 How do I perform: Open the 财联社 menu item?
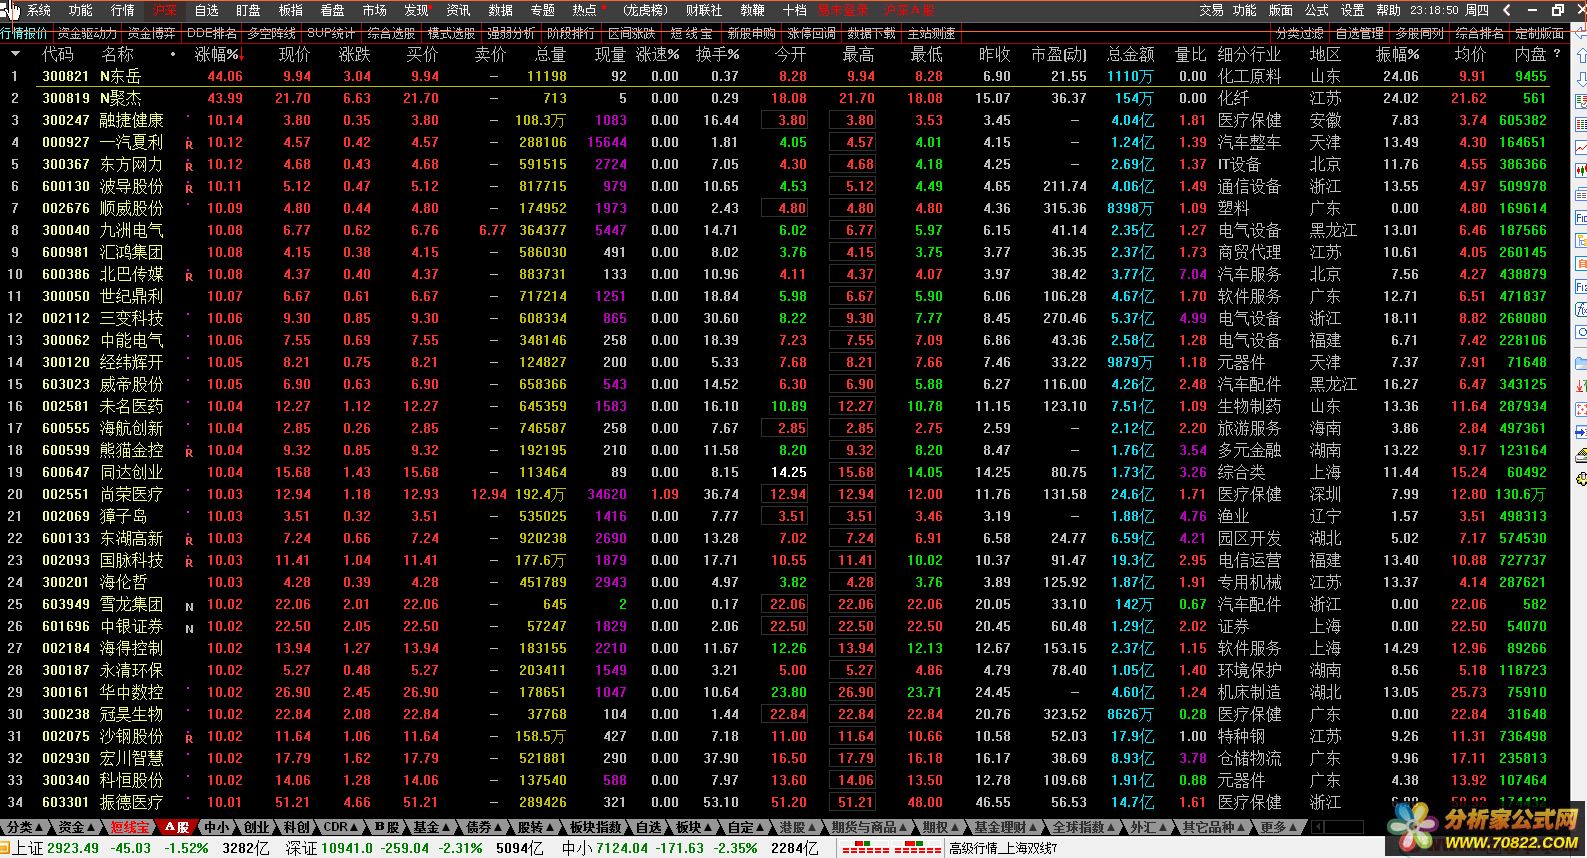point(704,10)
